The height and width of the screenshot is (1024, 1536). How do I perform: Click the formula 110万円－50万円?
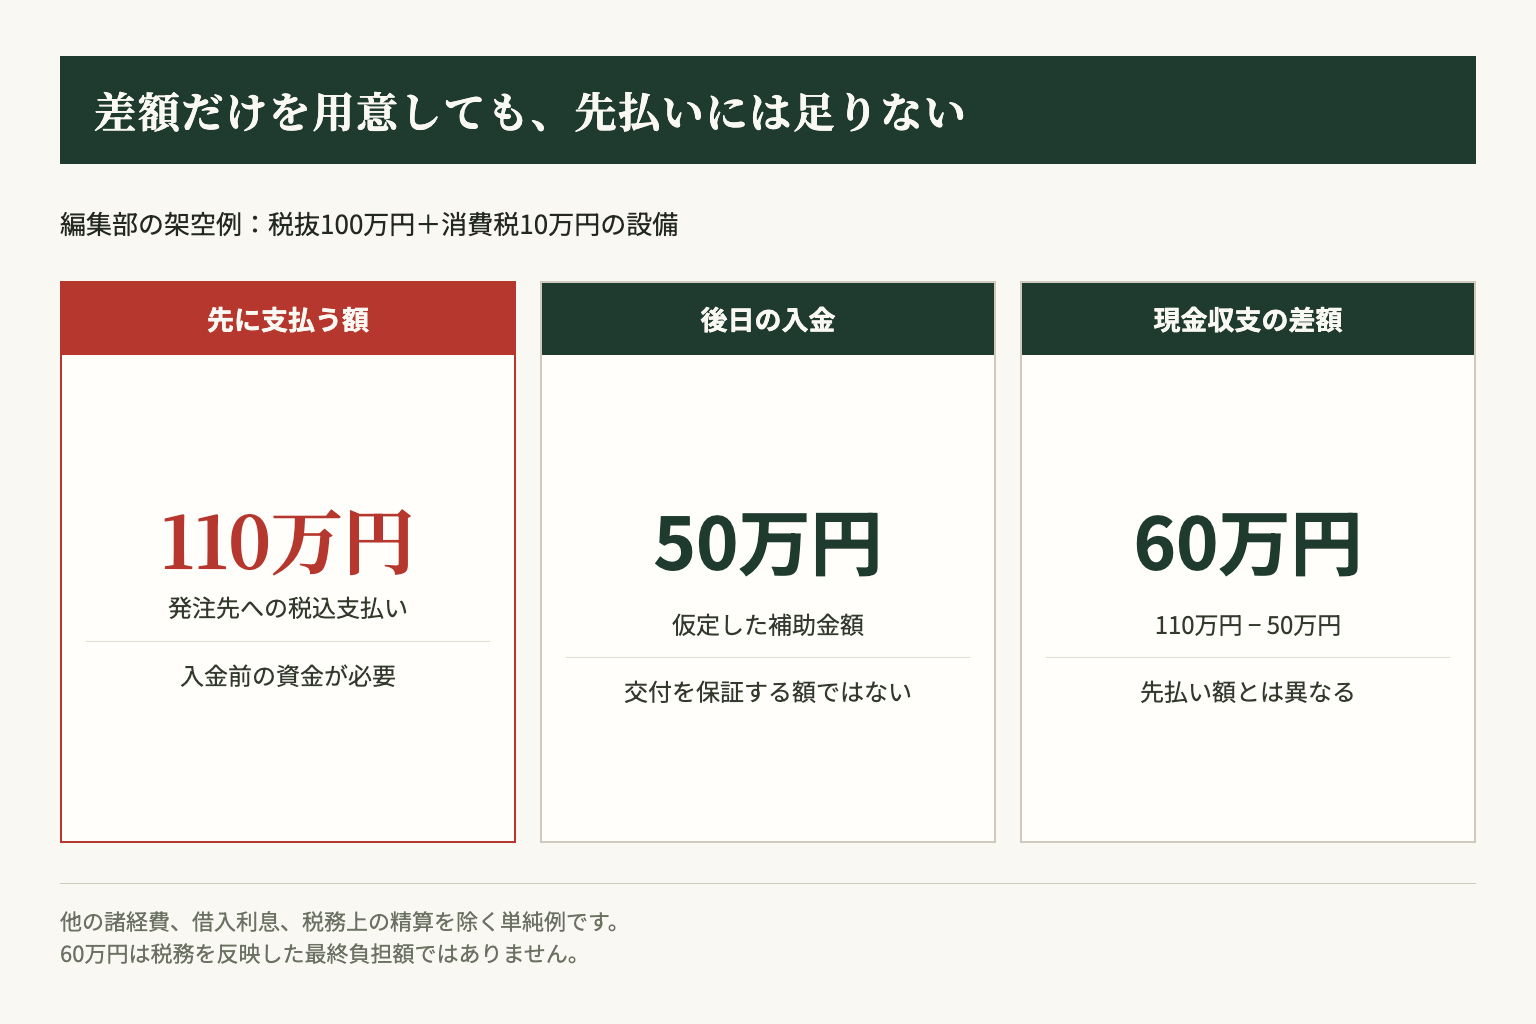click(1248, 625)
